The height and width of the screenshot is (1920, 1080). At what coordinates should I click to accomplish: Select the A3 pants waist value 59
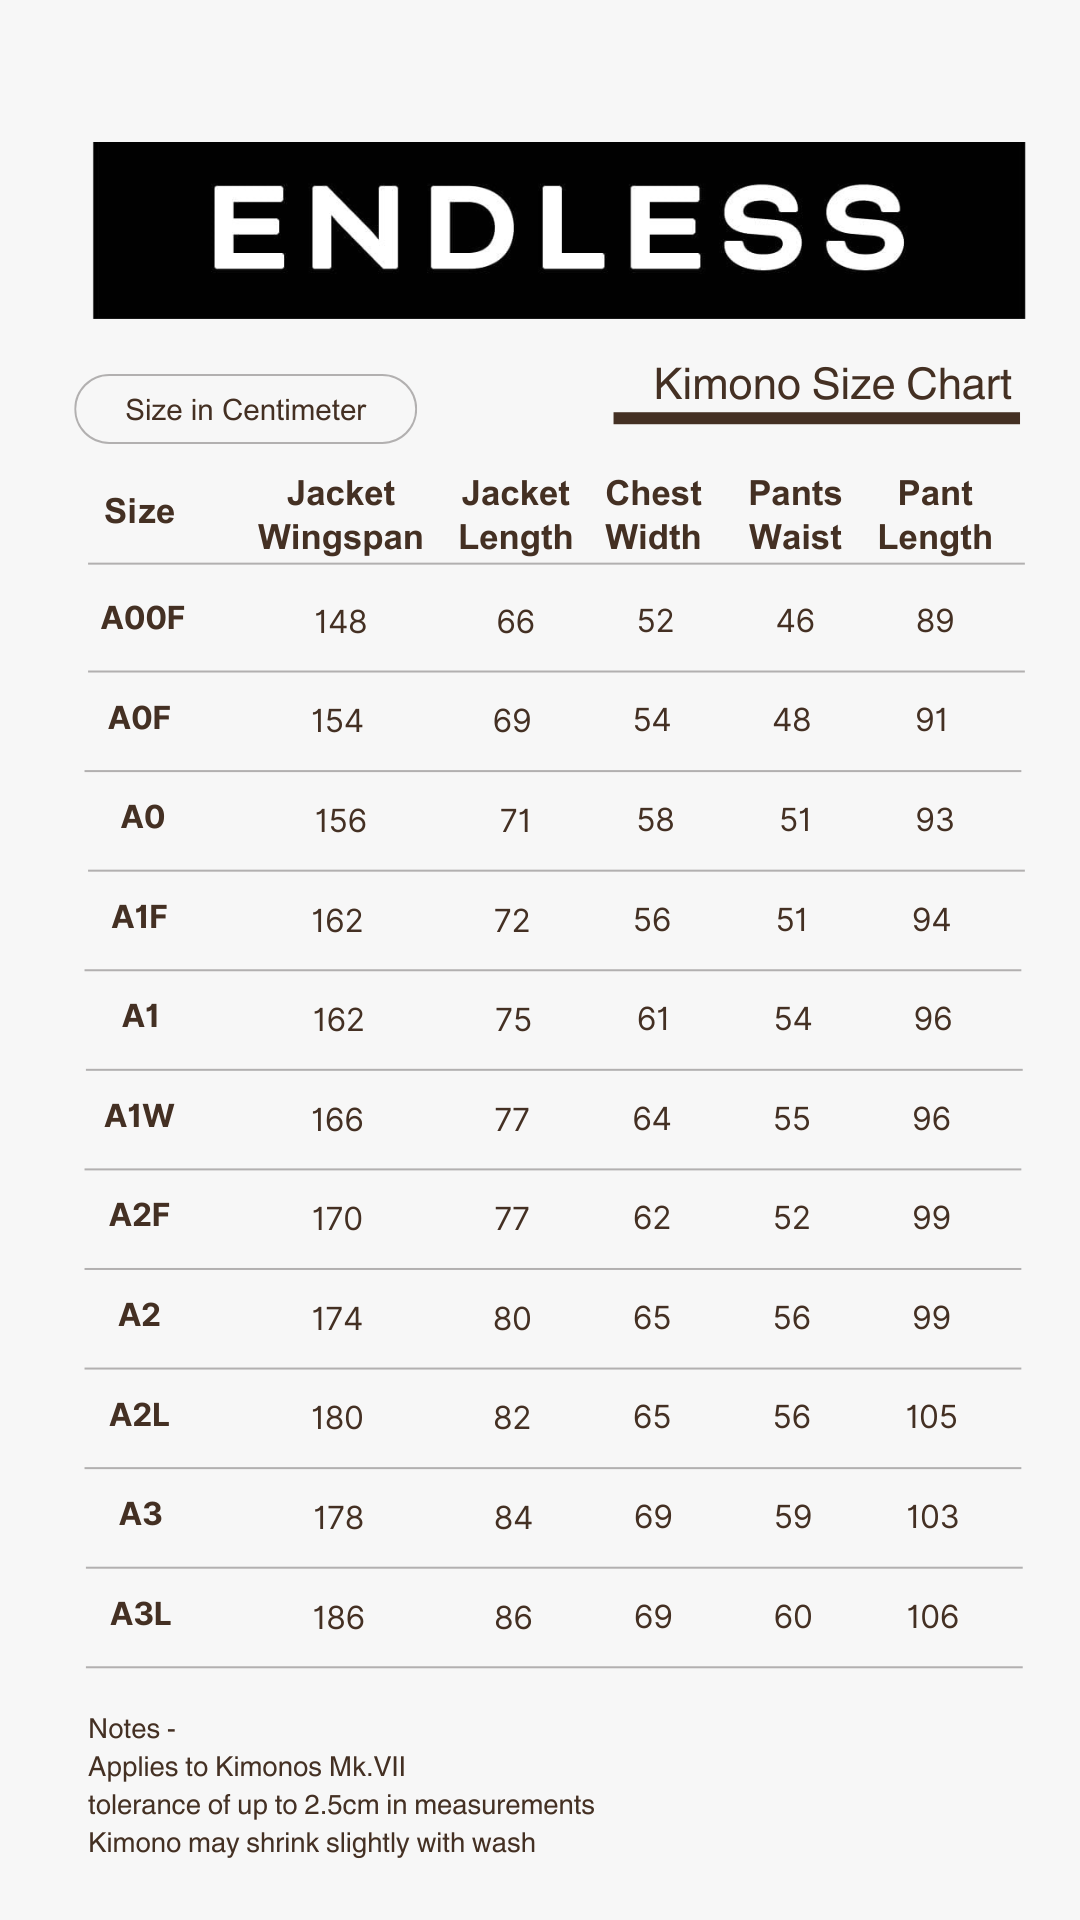(793, 1517)
